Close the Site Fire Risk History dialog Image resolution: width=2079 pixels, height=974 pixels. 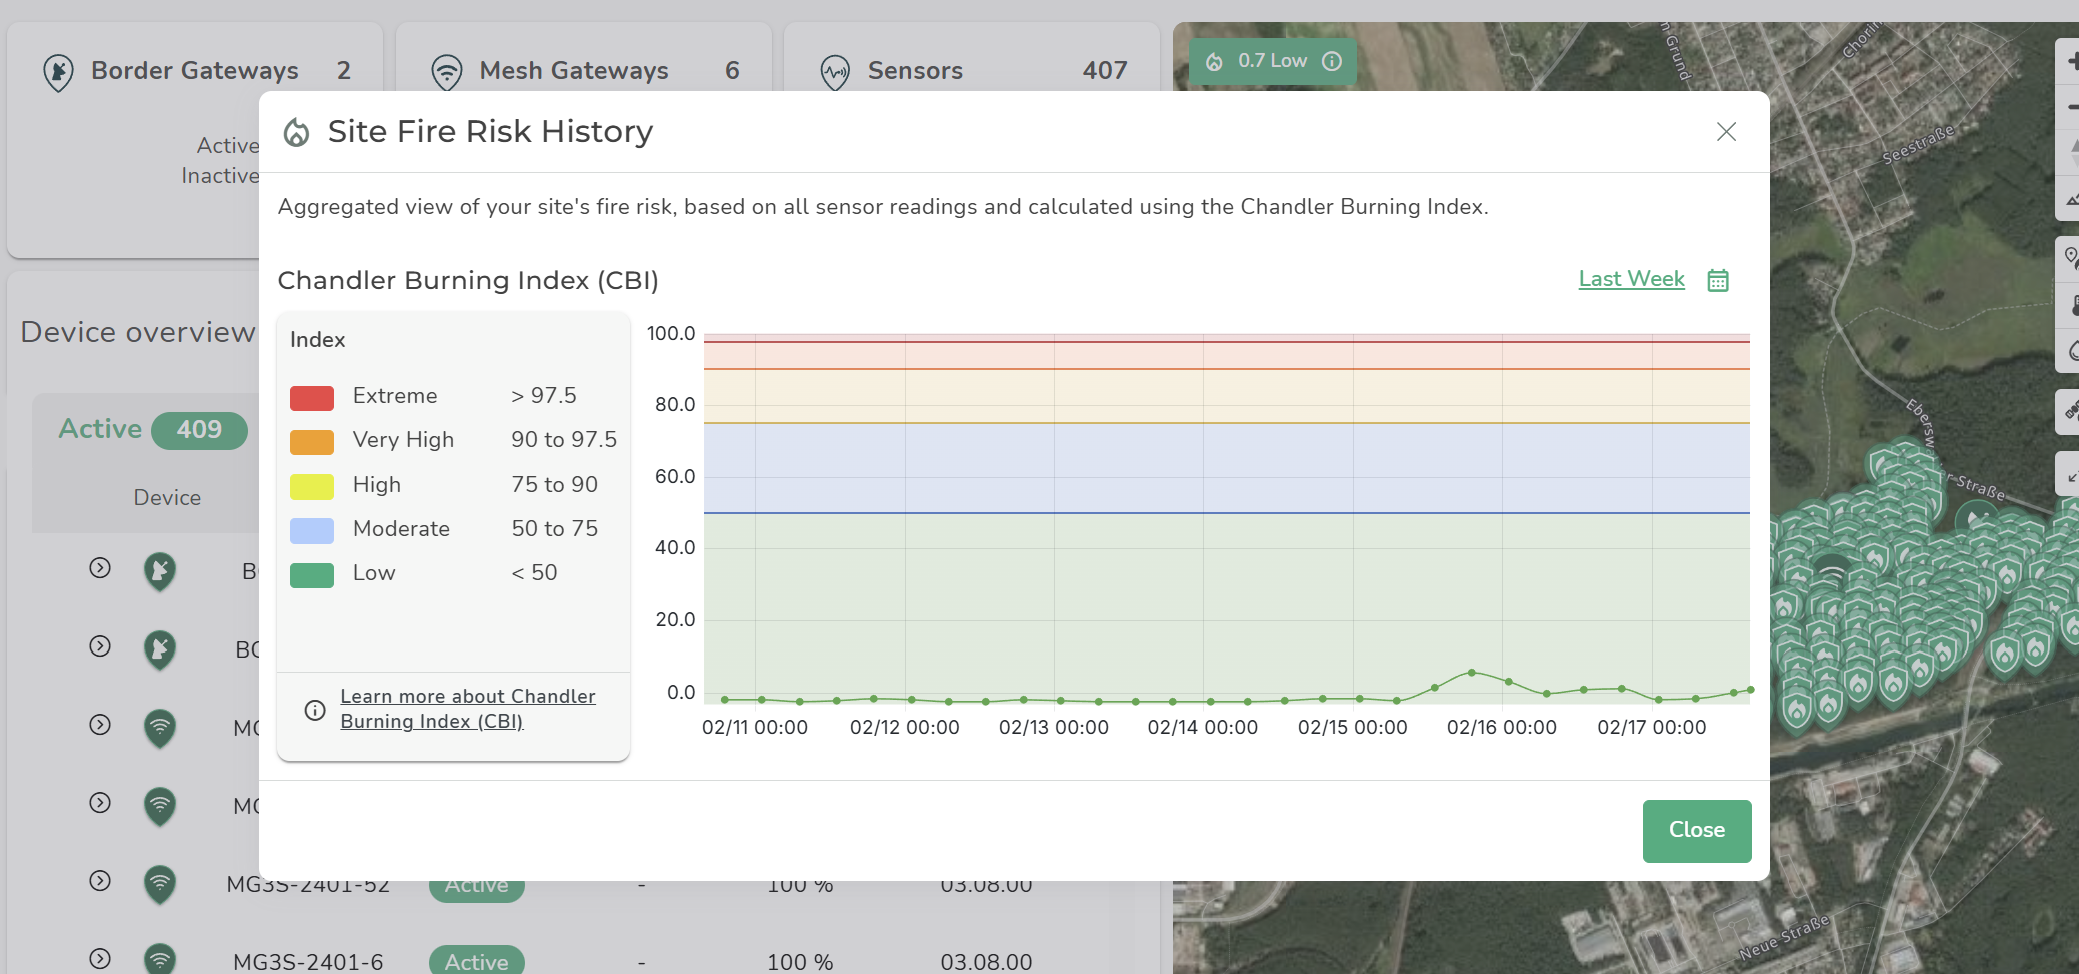click(1725, 132)
